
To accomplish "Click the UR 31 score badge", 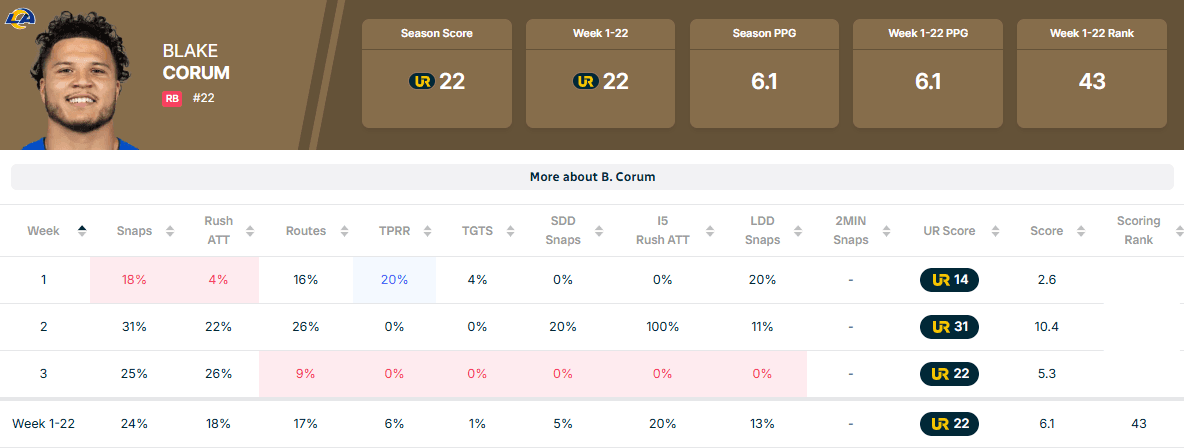I will (x=949, y=327).
